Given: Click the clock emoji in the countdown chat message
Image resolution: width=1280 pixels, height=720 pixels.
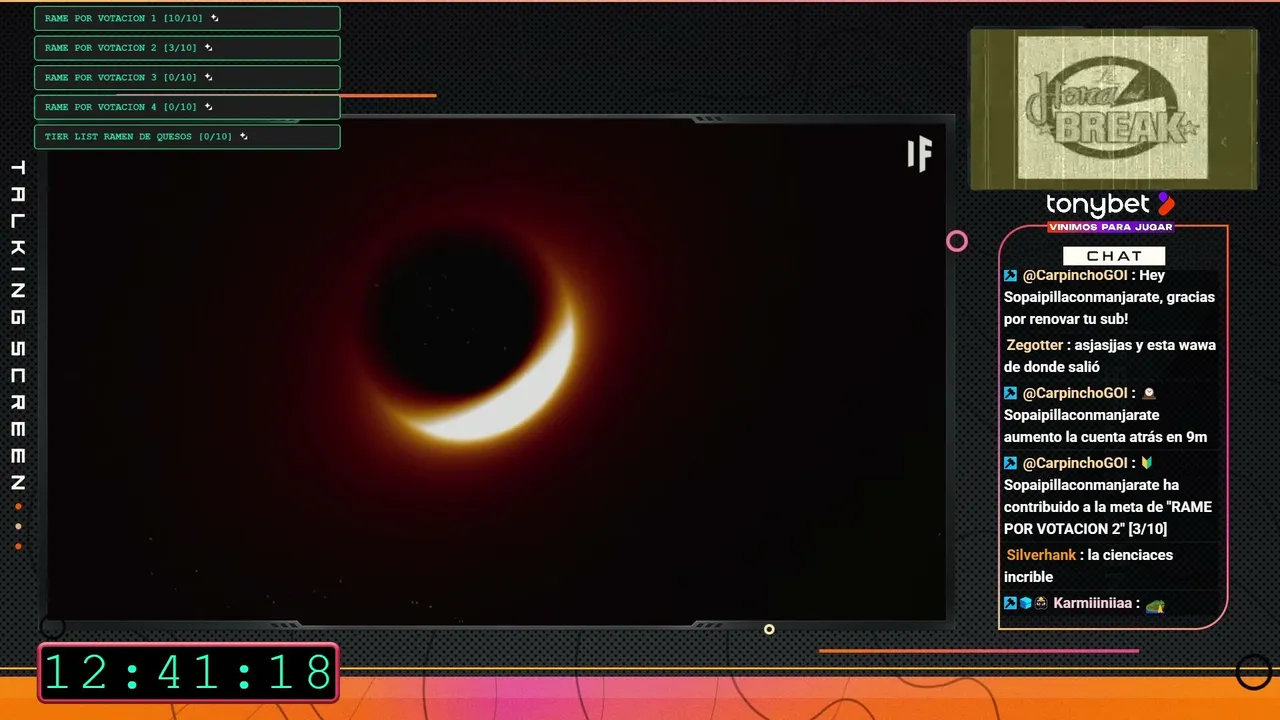Looking at the screenshot, I should pos(1149,393).
